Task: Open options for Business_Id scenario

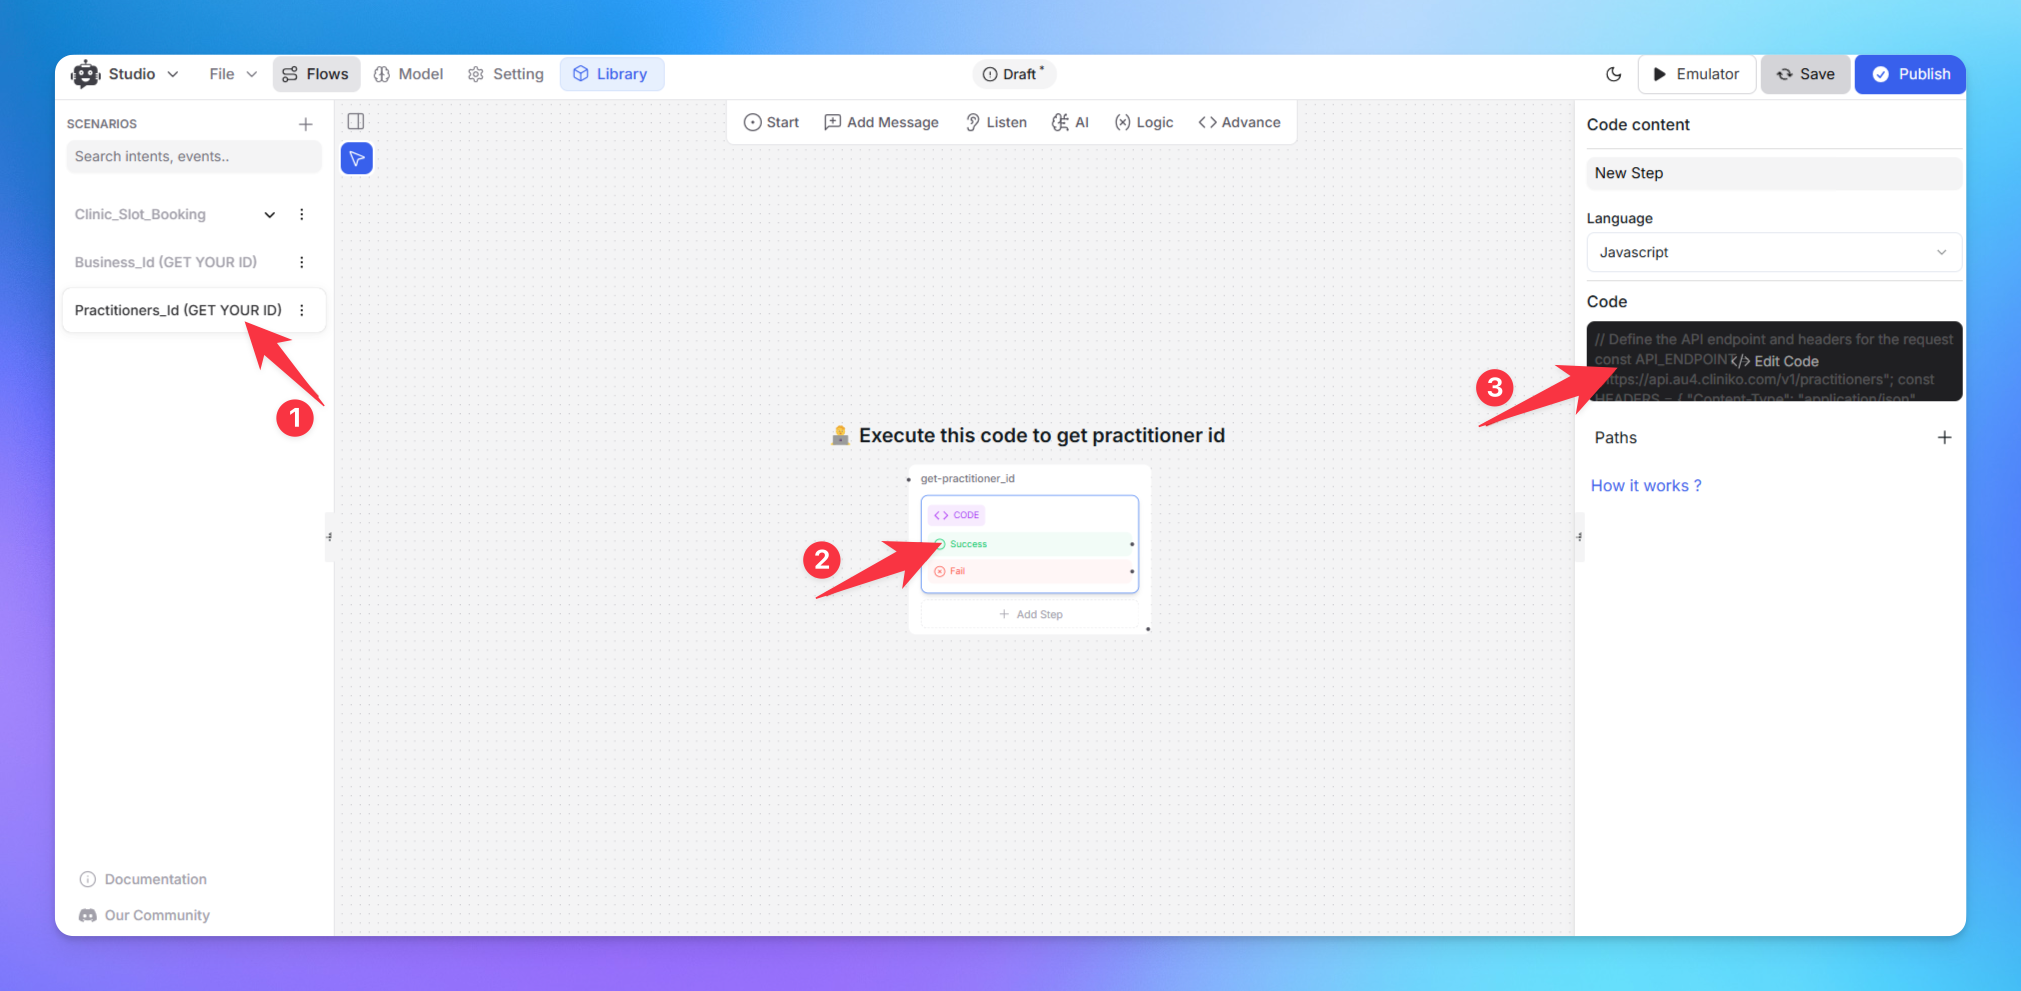Action: tap(302, 262)
